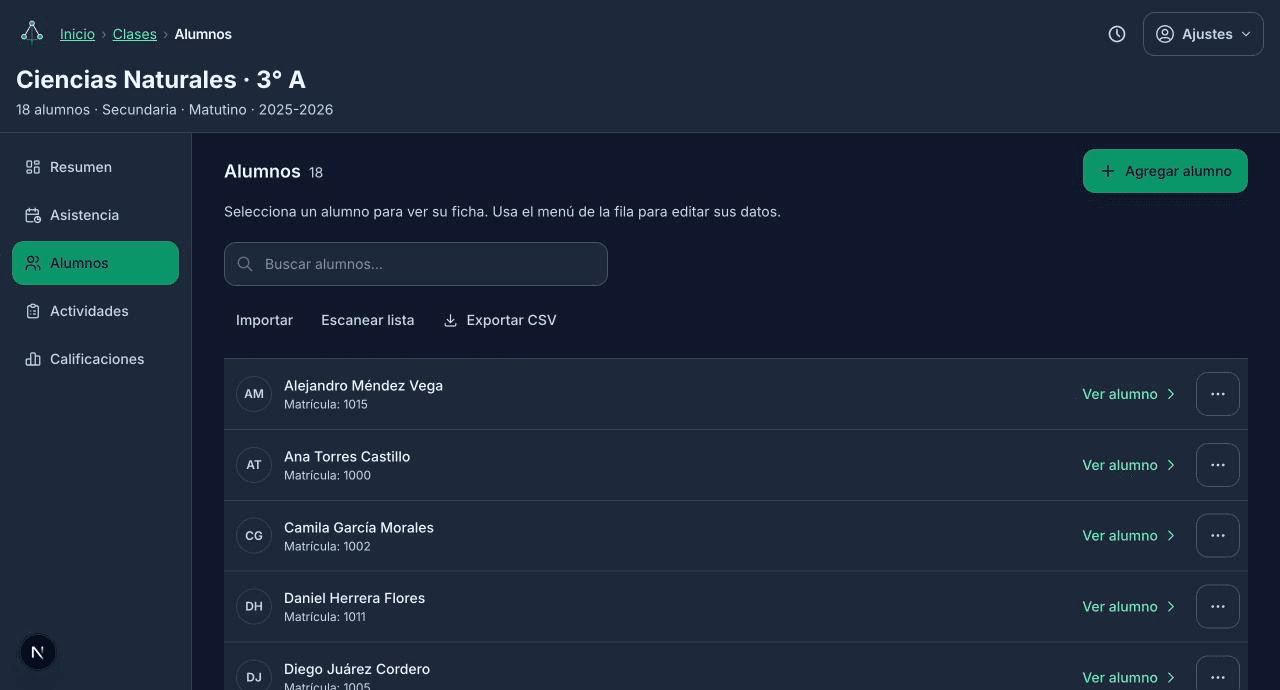
Task: Open the Ajustes dropdown menu
Action: (1203, 34)
